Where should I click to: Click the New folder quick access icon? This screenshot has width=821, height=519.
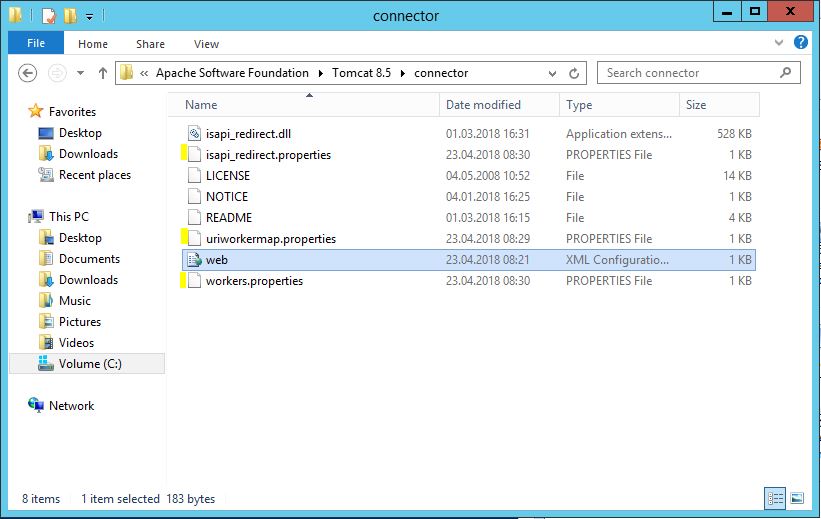click(70, 16)
